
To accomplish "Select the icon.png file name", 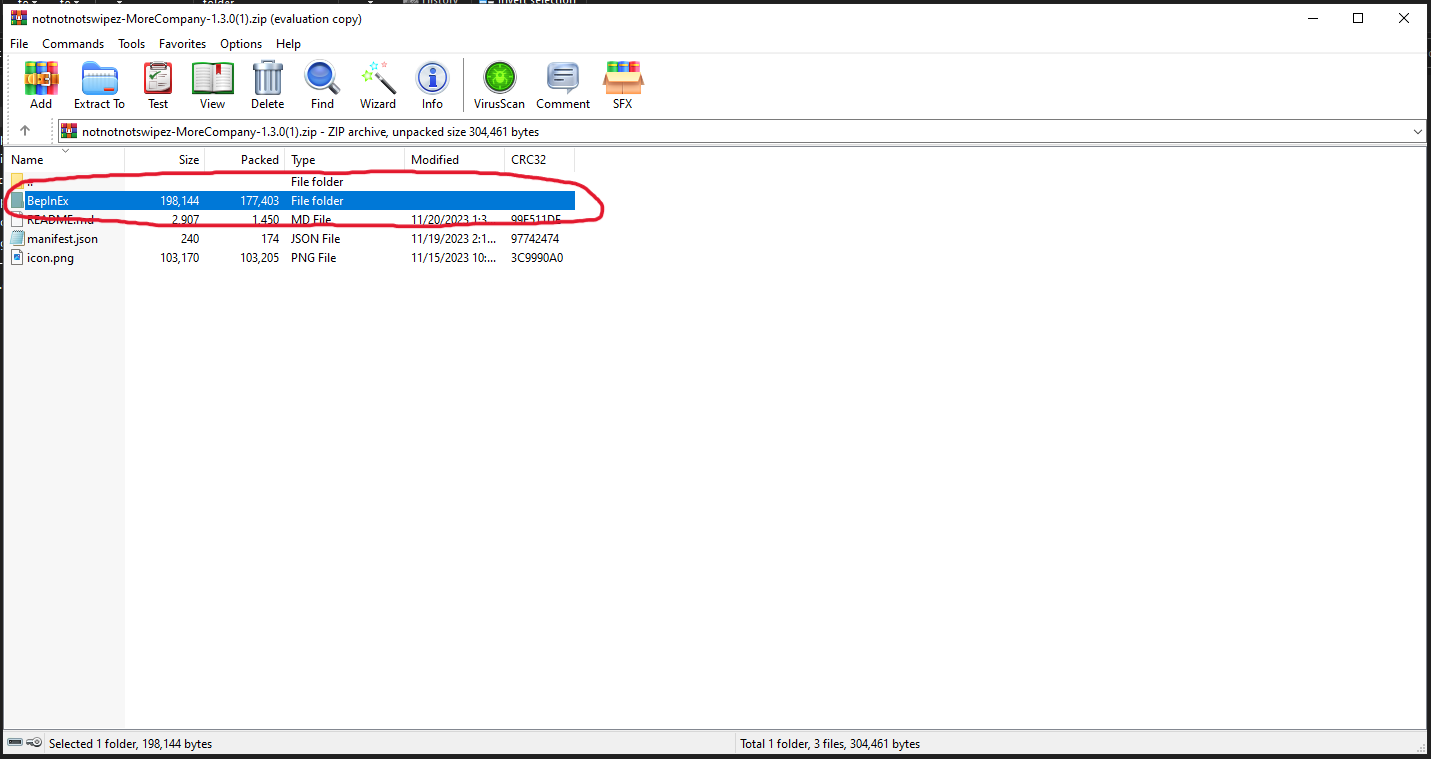I will click(50, 258).
